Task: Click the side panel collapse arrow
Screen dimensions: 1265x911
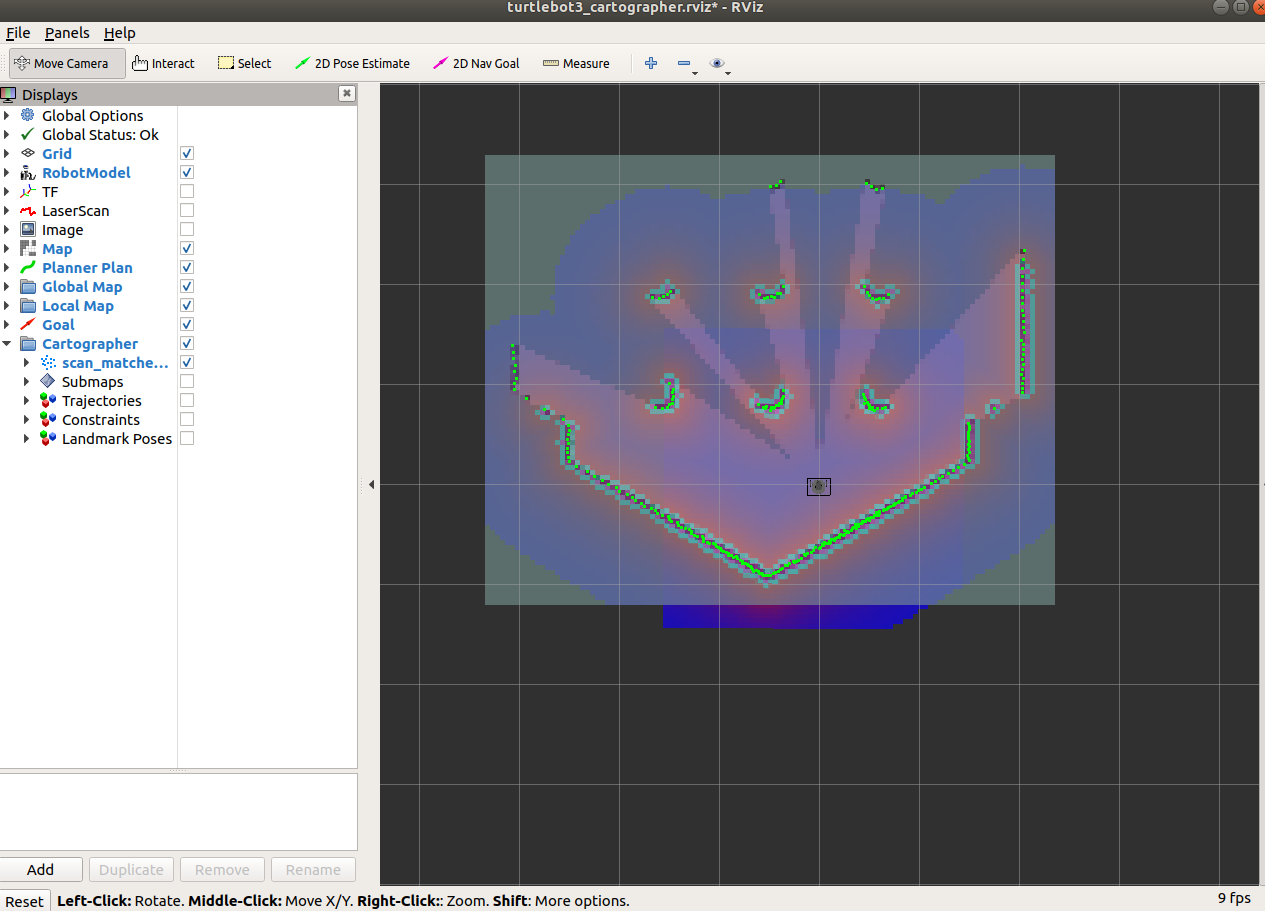Action: [x=371, y=483]
